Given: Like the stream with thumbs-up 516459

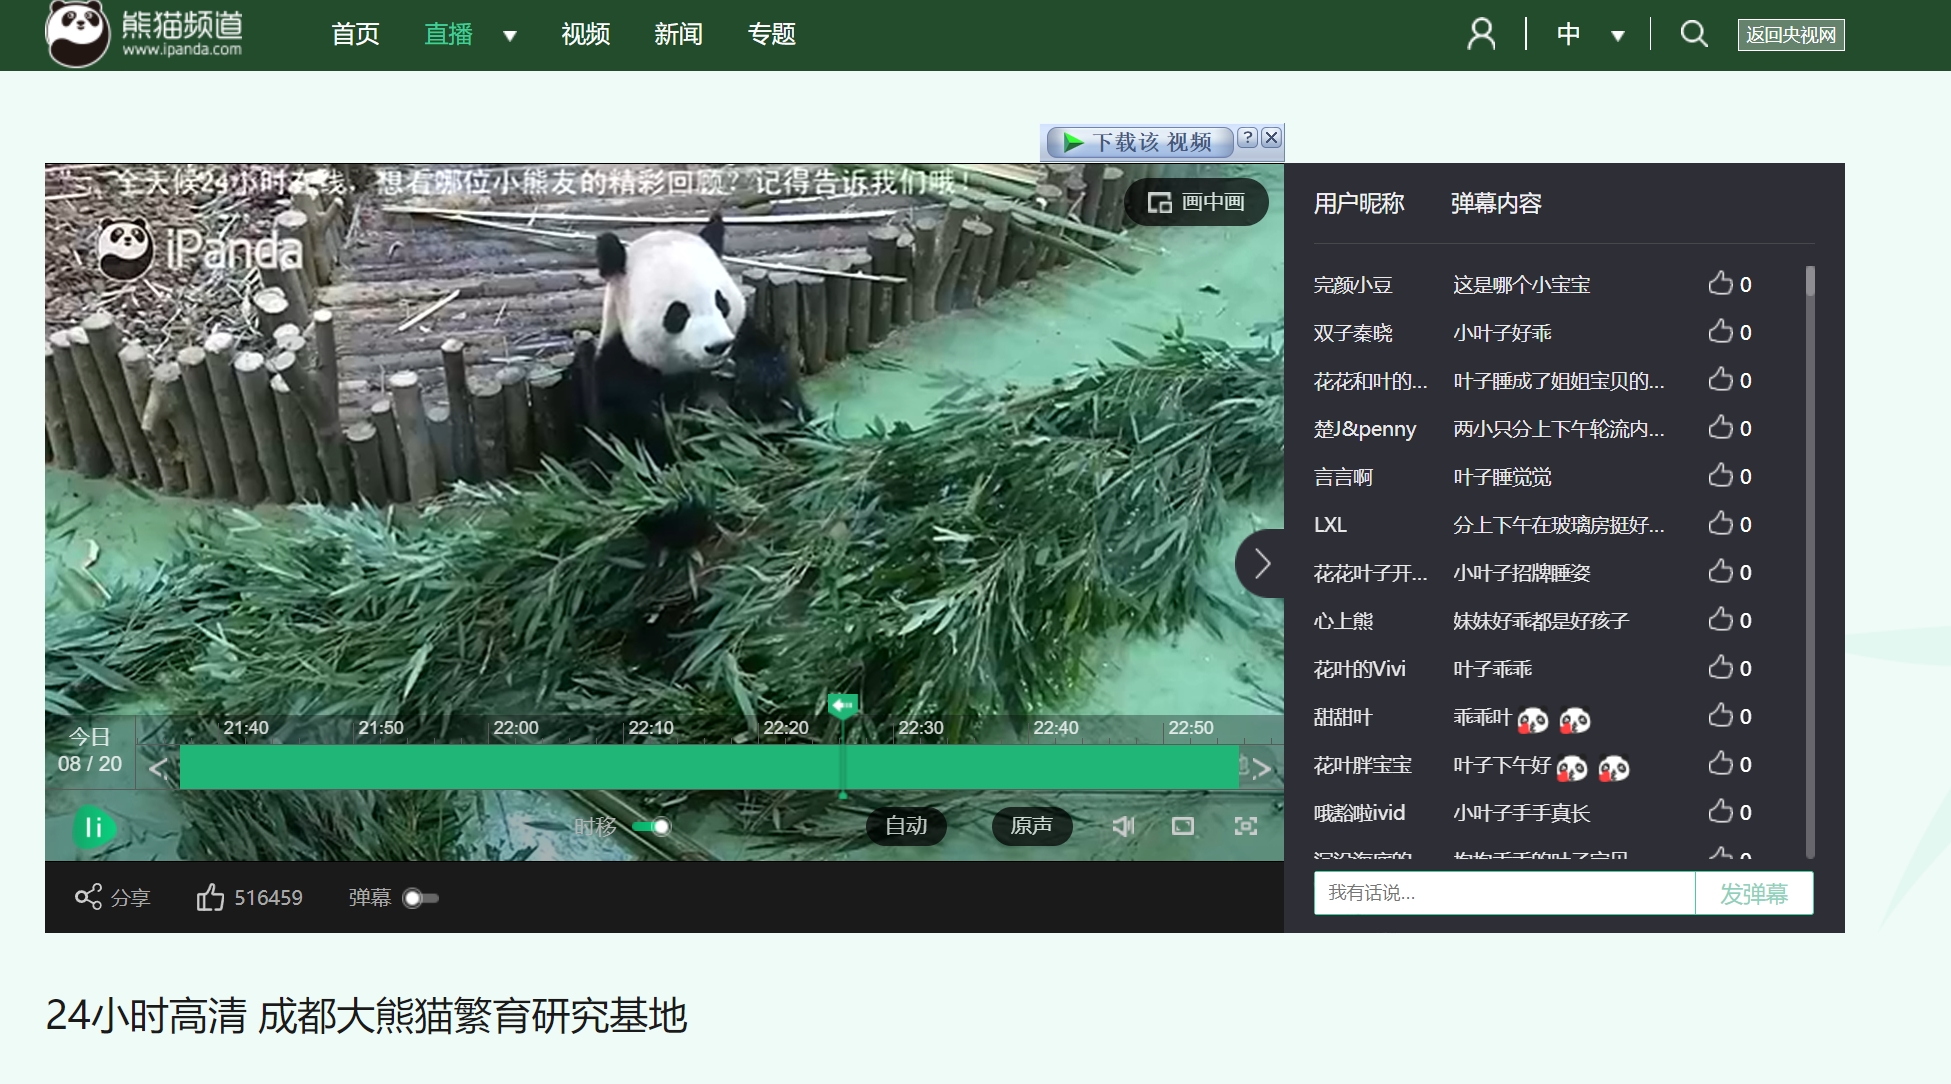Looking at the screenshot, I should coord(211,897).
